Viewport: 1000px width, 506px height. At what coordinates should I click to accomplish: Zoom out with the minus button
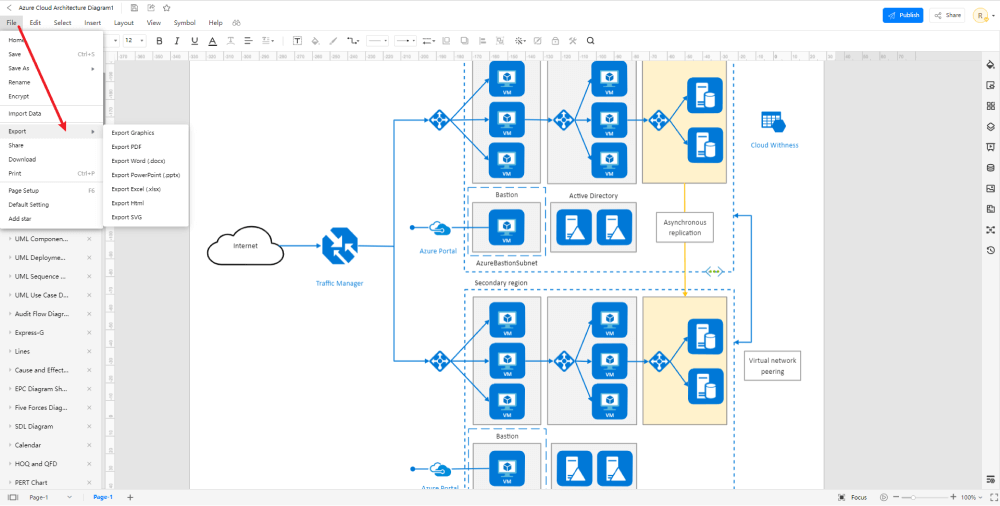pos(896,497)
